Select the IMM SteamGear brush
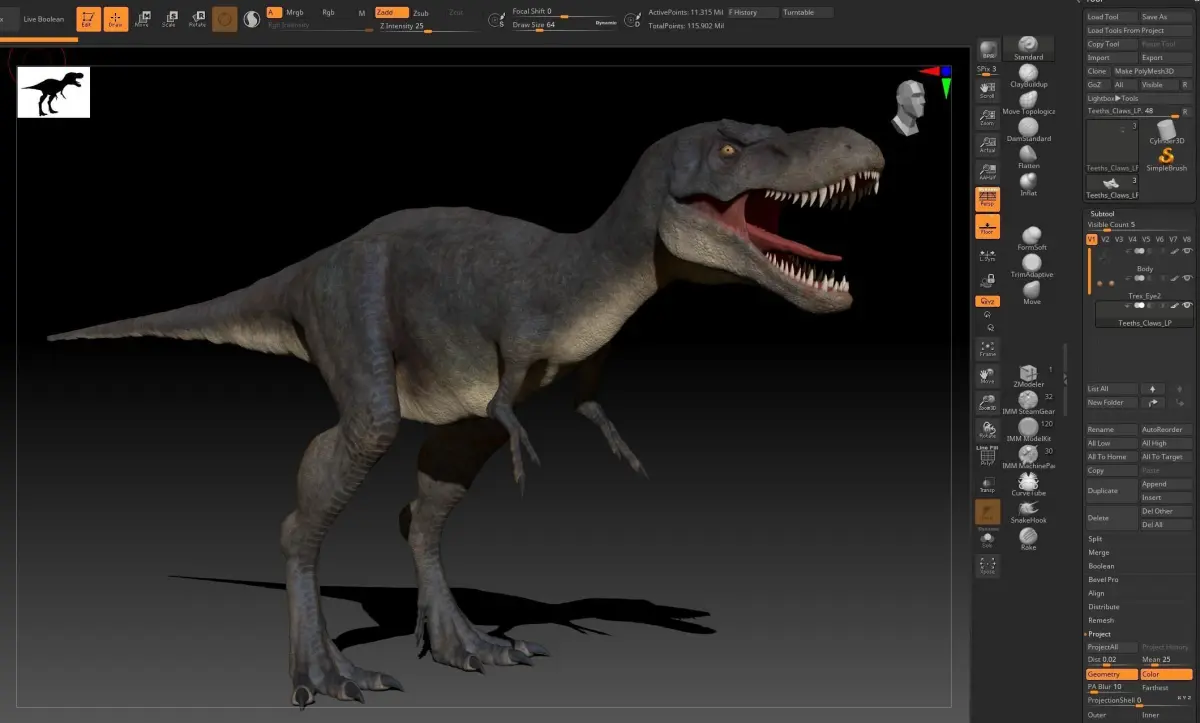Screen dimensions: 1200x723 tap(1030, 403)
